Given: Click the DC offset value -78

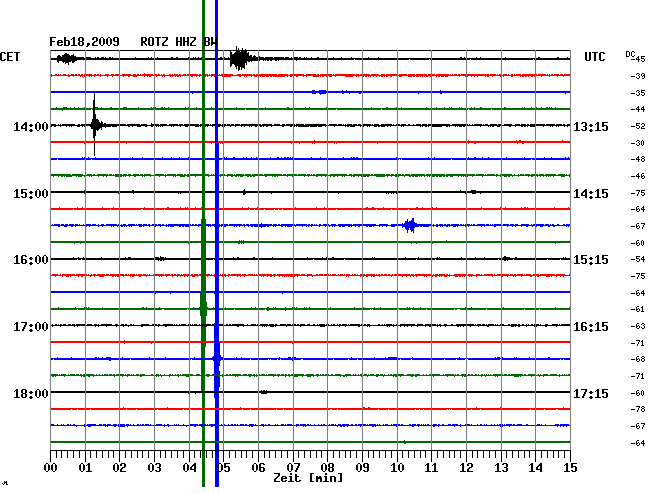Looking at the screenshot, I should click(x=638, y=409).
